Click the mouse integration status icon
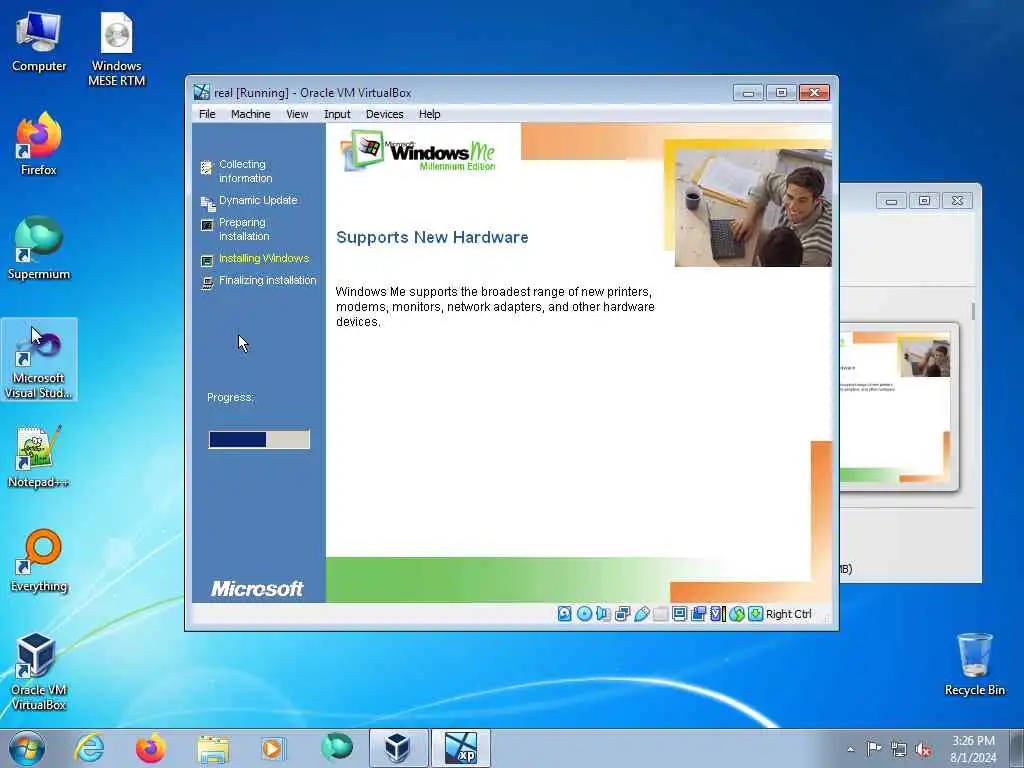The width and height of the screenshot is (1024, 768). (737, 614)
